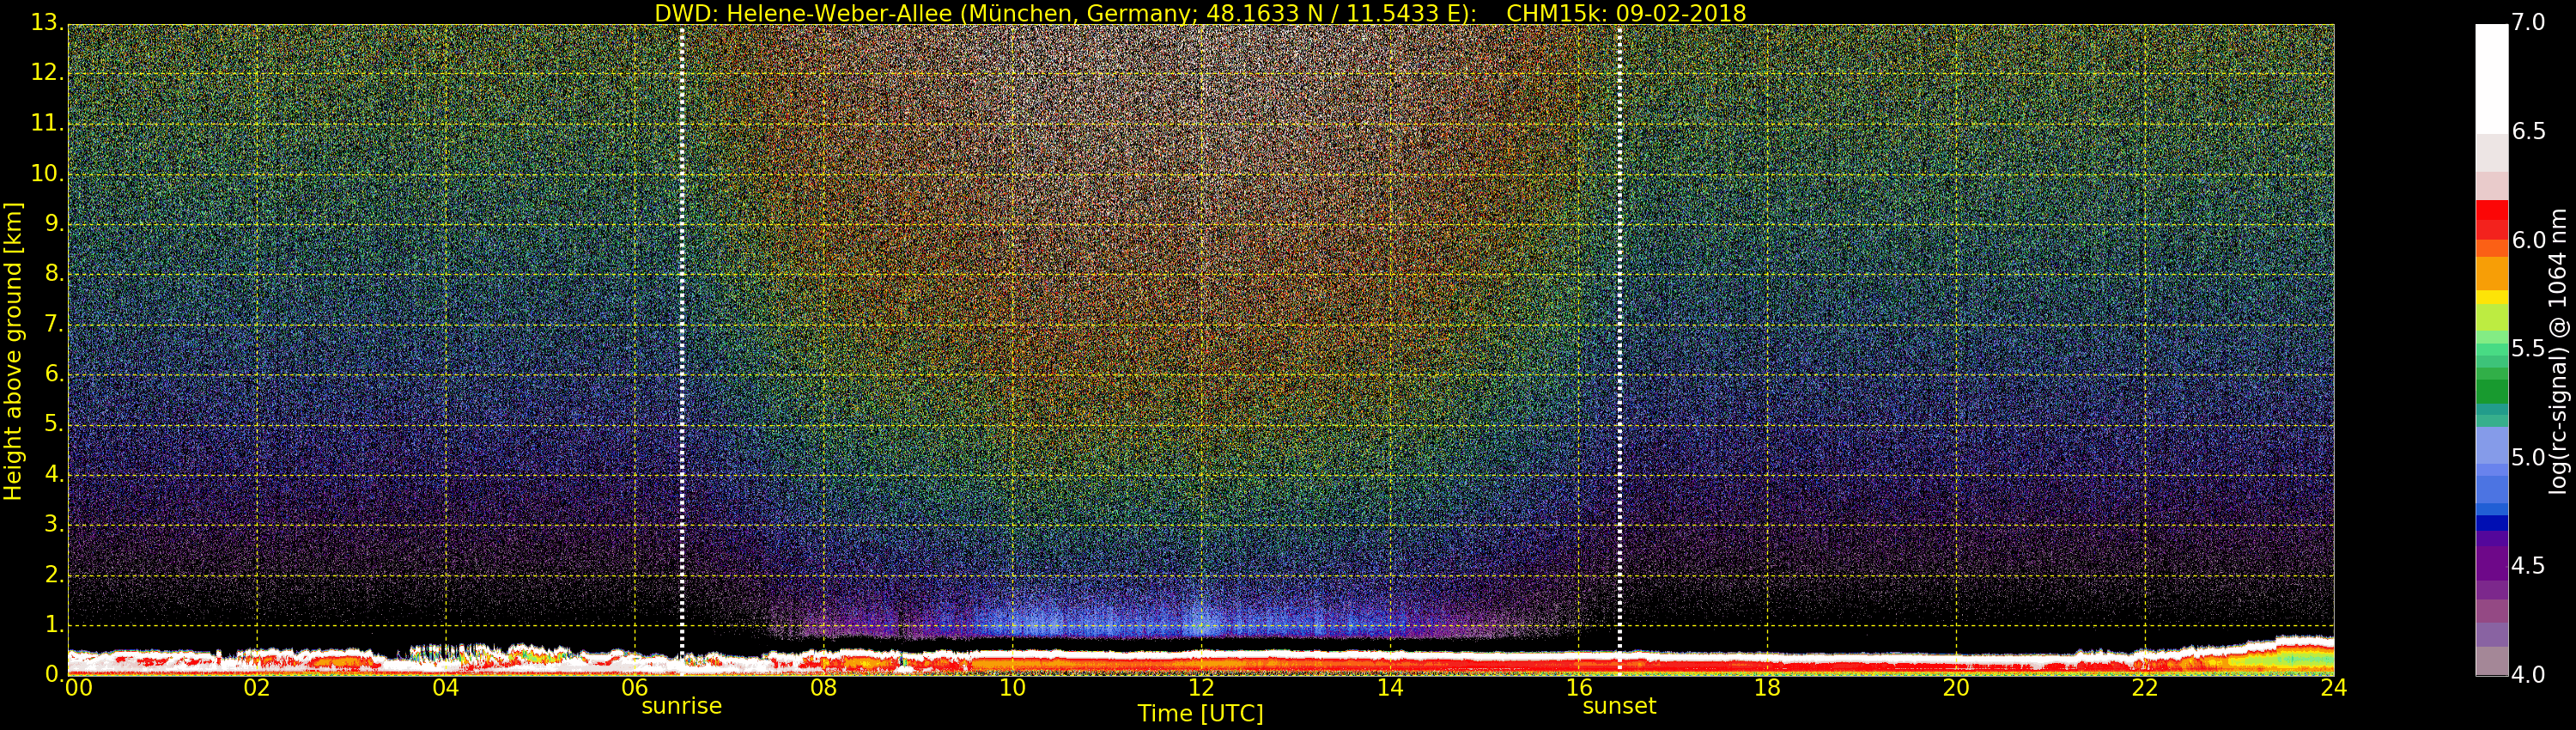Pick the dark green colorbar band
Screen dimensions: 2576x730
point(2491,390)
